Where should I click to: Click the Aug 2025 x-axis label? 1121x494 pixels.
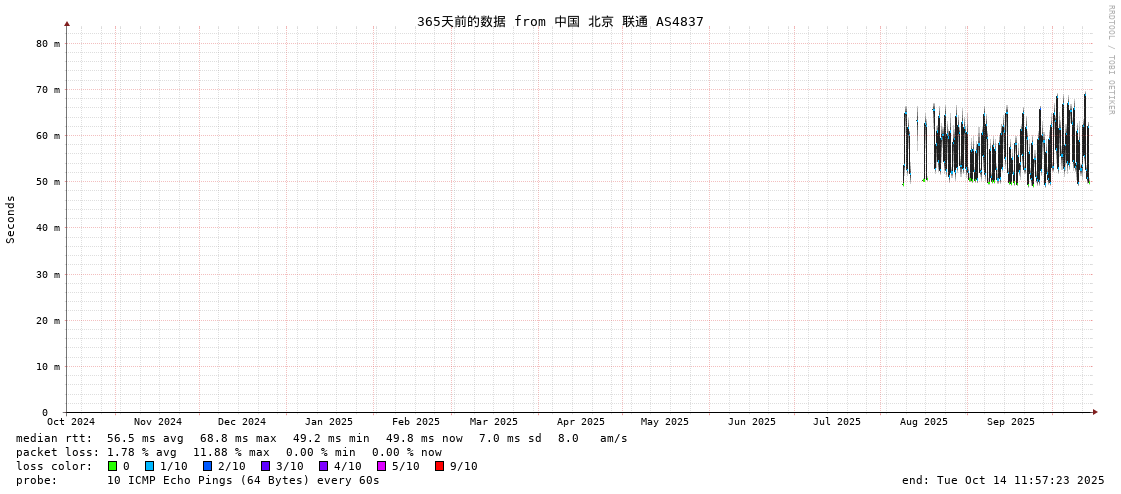point(923,422)
